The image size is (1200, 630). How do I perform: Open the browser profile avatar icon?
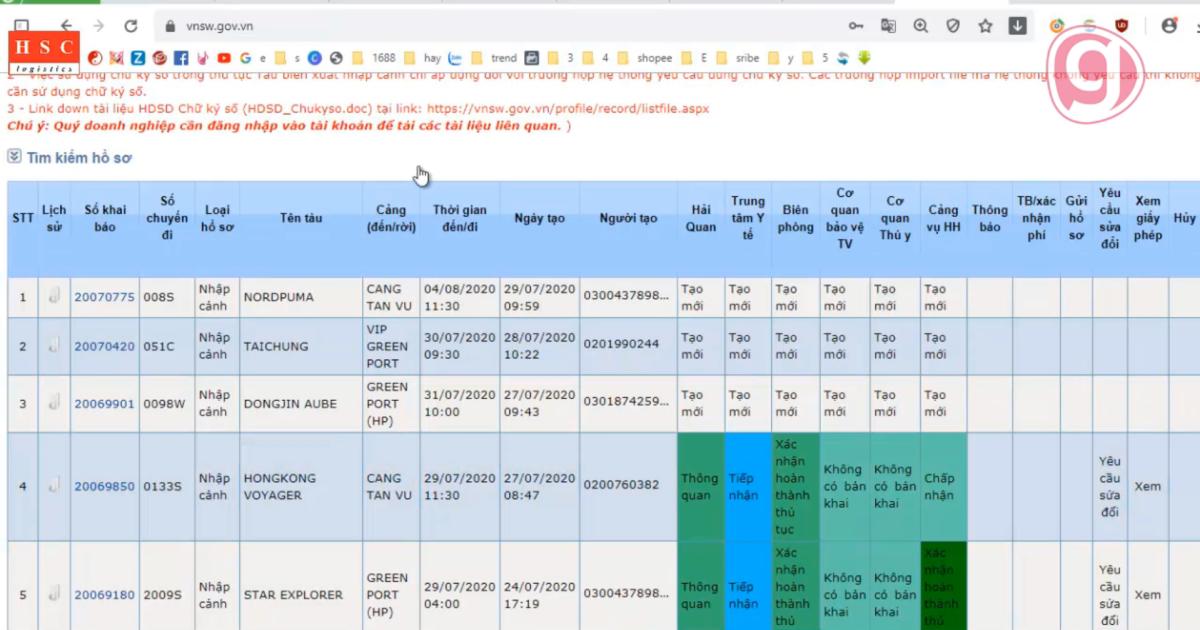pyautogui.click(x=1166, y=25)
